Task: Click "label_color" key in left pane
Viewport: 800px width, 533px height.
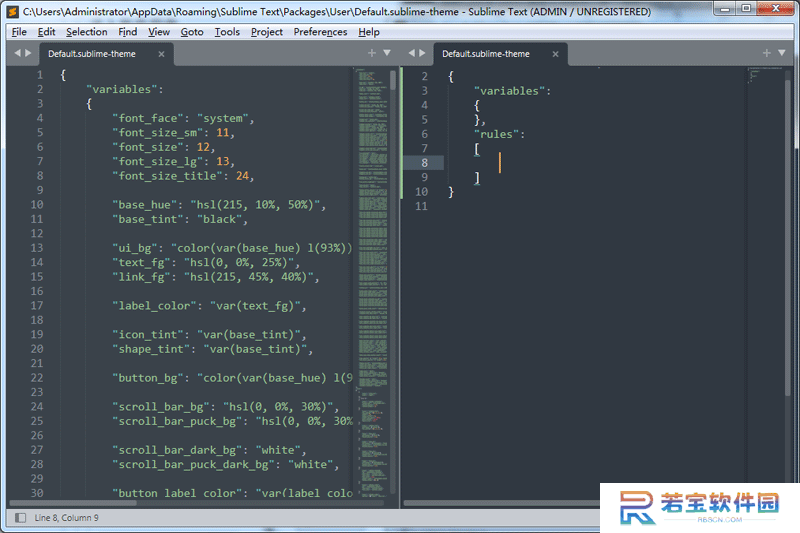Action: point(155,306)
